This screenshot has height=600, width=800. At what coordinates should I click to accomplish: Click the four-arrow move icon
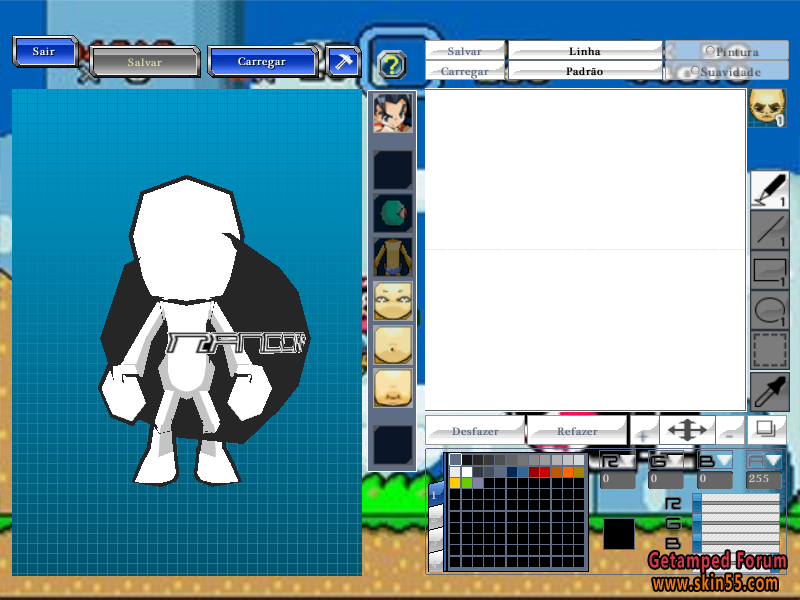click(687, 430)
